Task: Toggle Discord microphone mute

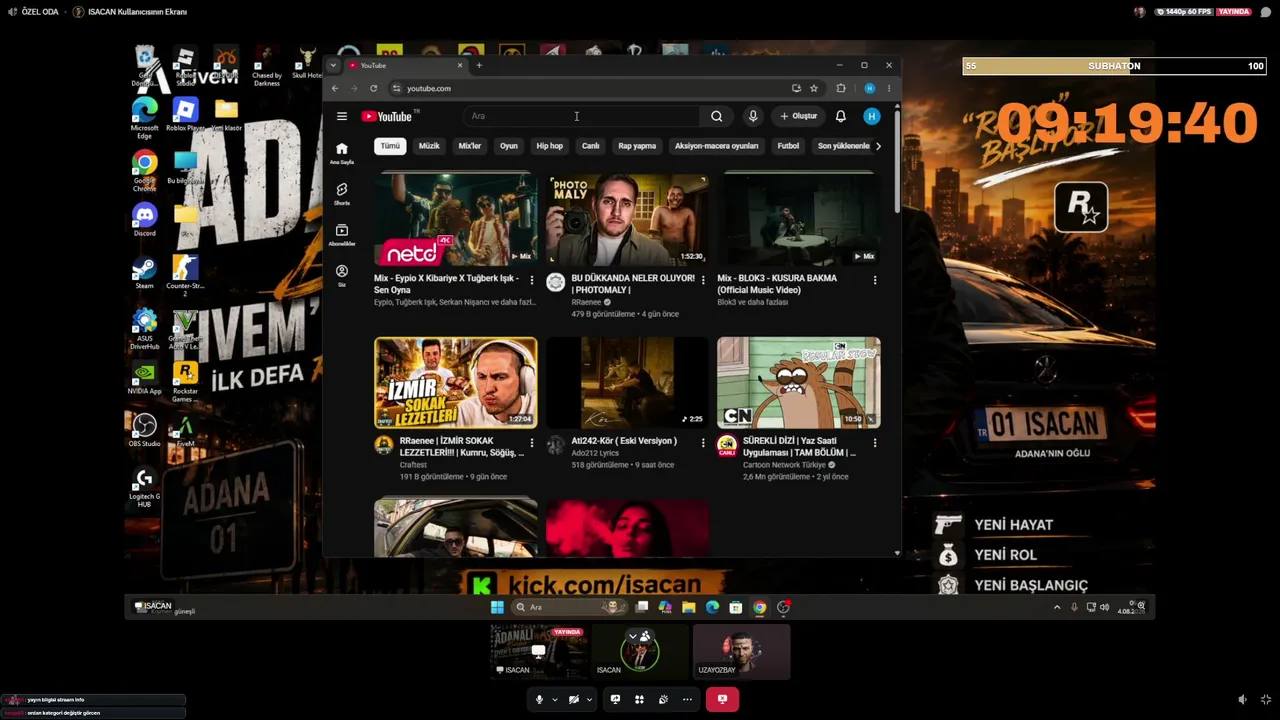Action: (x=539, y=700)
